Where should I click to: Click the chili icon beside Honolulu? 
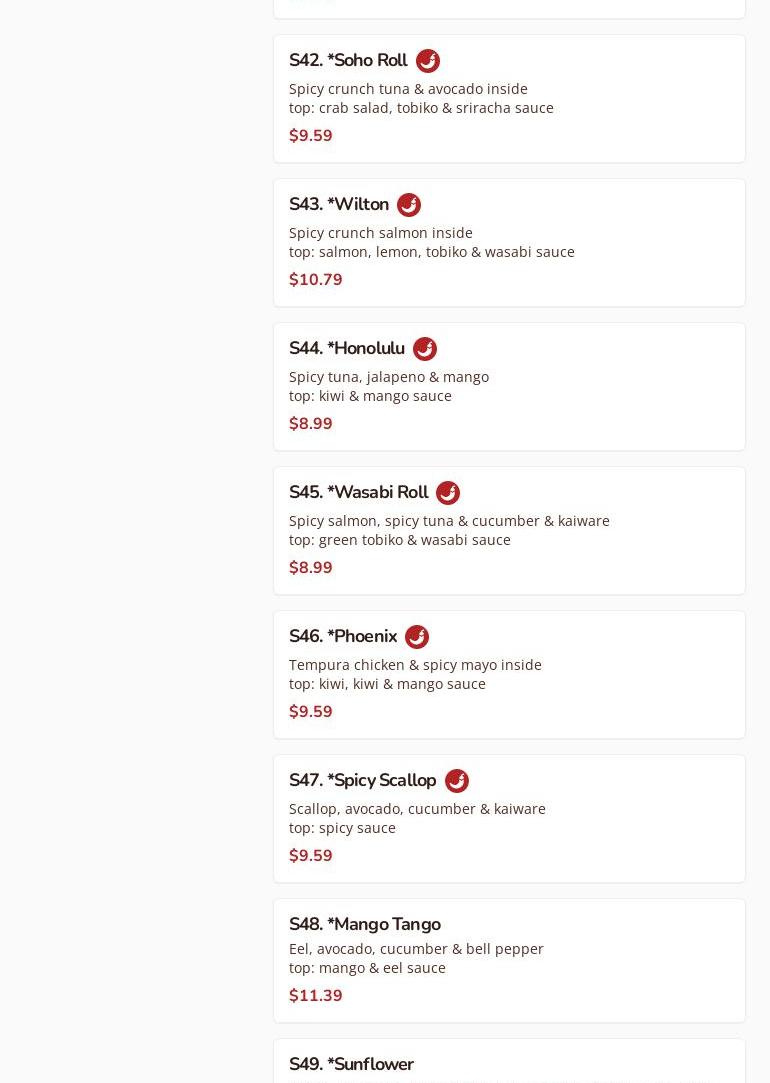coord(424,349)
